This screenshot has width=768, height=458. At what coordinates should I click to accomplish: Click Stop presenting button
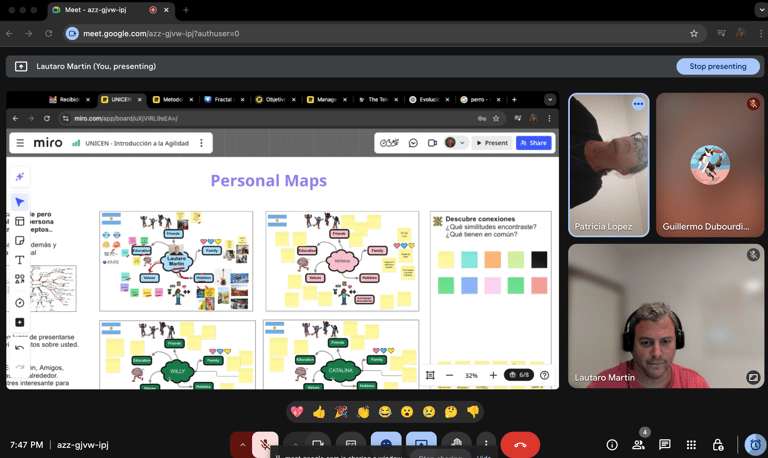(x=718, y=66)
